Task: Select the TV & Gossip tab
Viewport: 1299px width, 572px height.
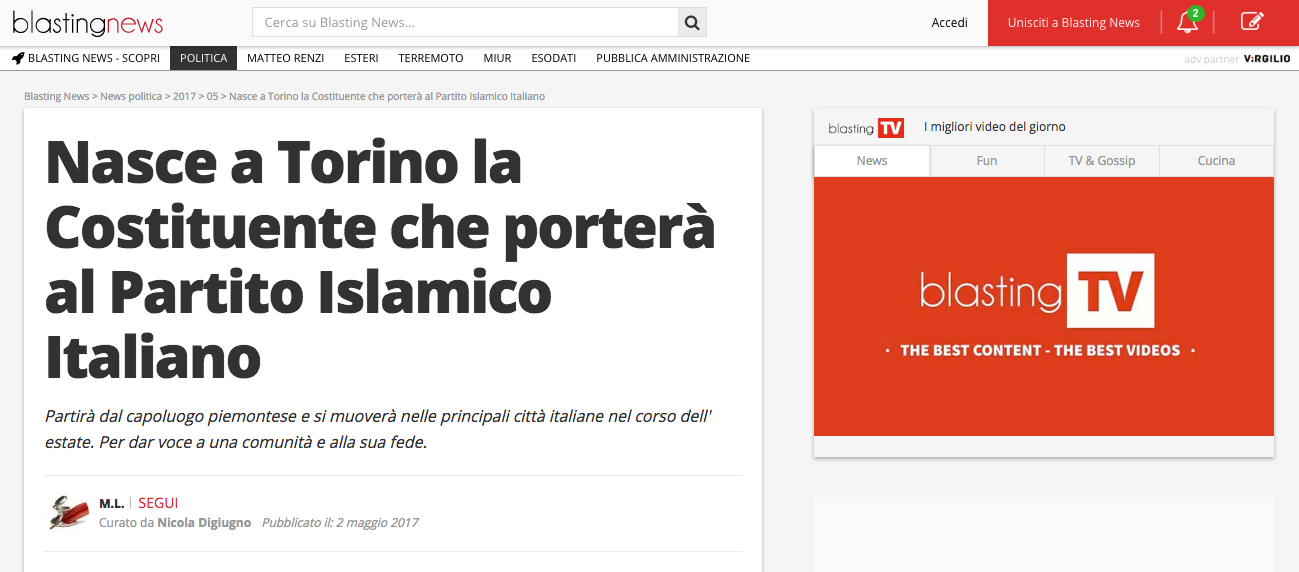Action: tap(1101, 161)
